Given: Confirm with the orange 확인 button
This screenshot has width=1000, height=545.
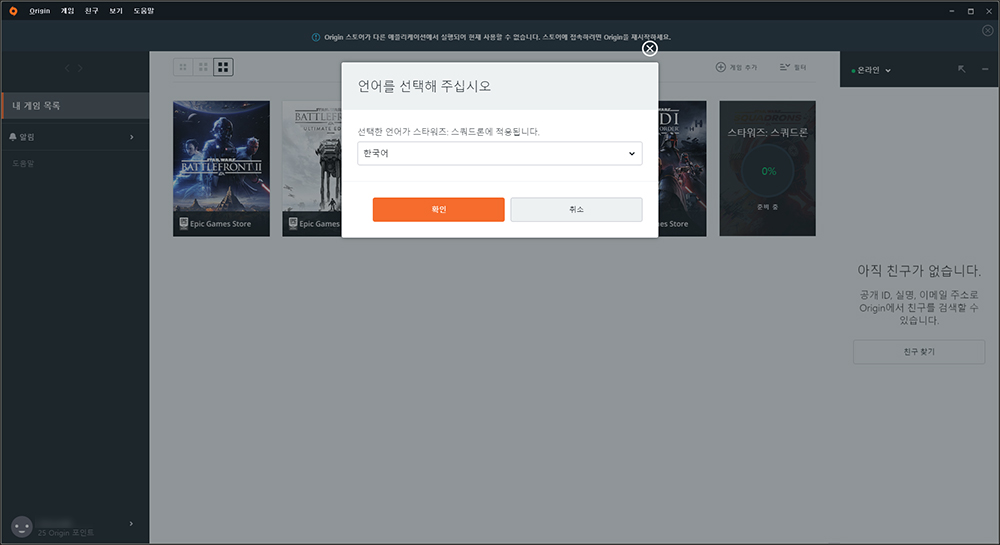Looking at the screenshot, I should click(x=439, y=210).
